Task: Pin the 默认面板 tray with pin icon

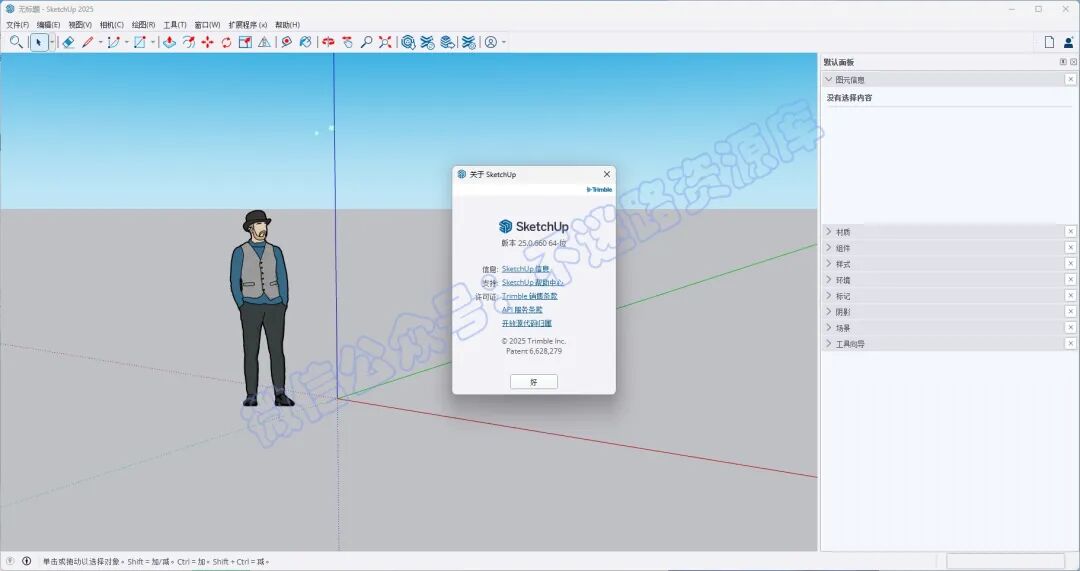Action: pyautogui.click(x=1063, y=62)
